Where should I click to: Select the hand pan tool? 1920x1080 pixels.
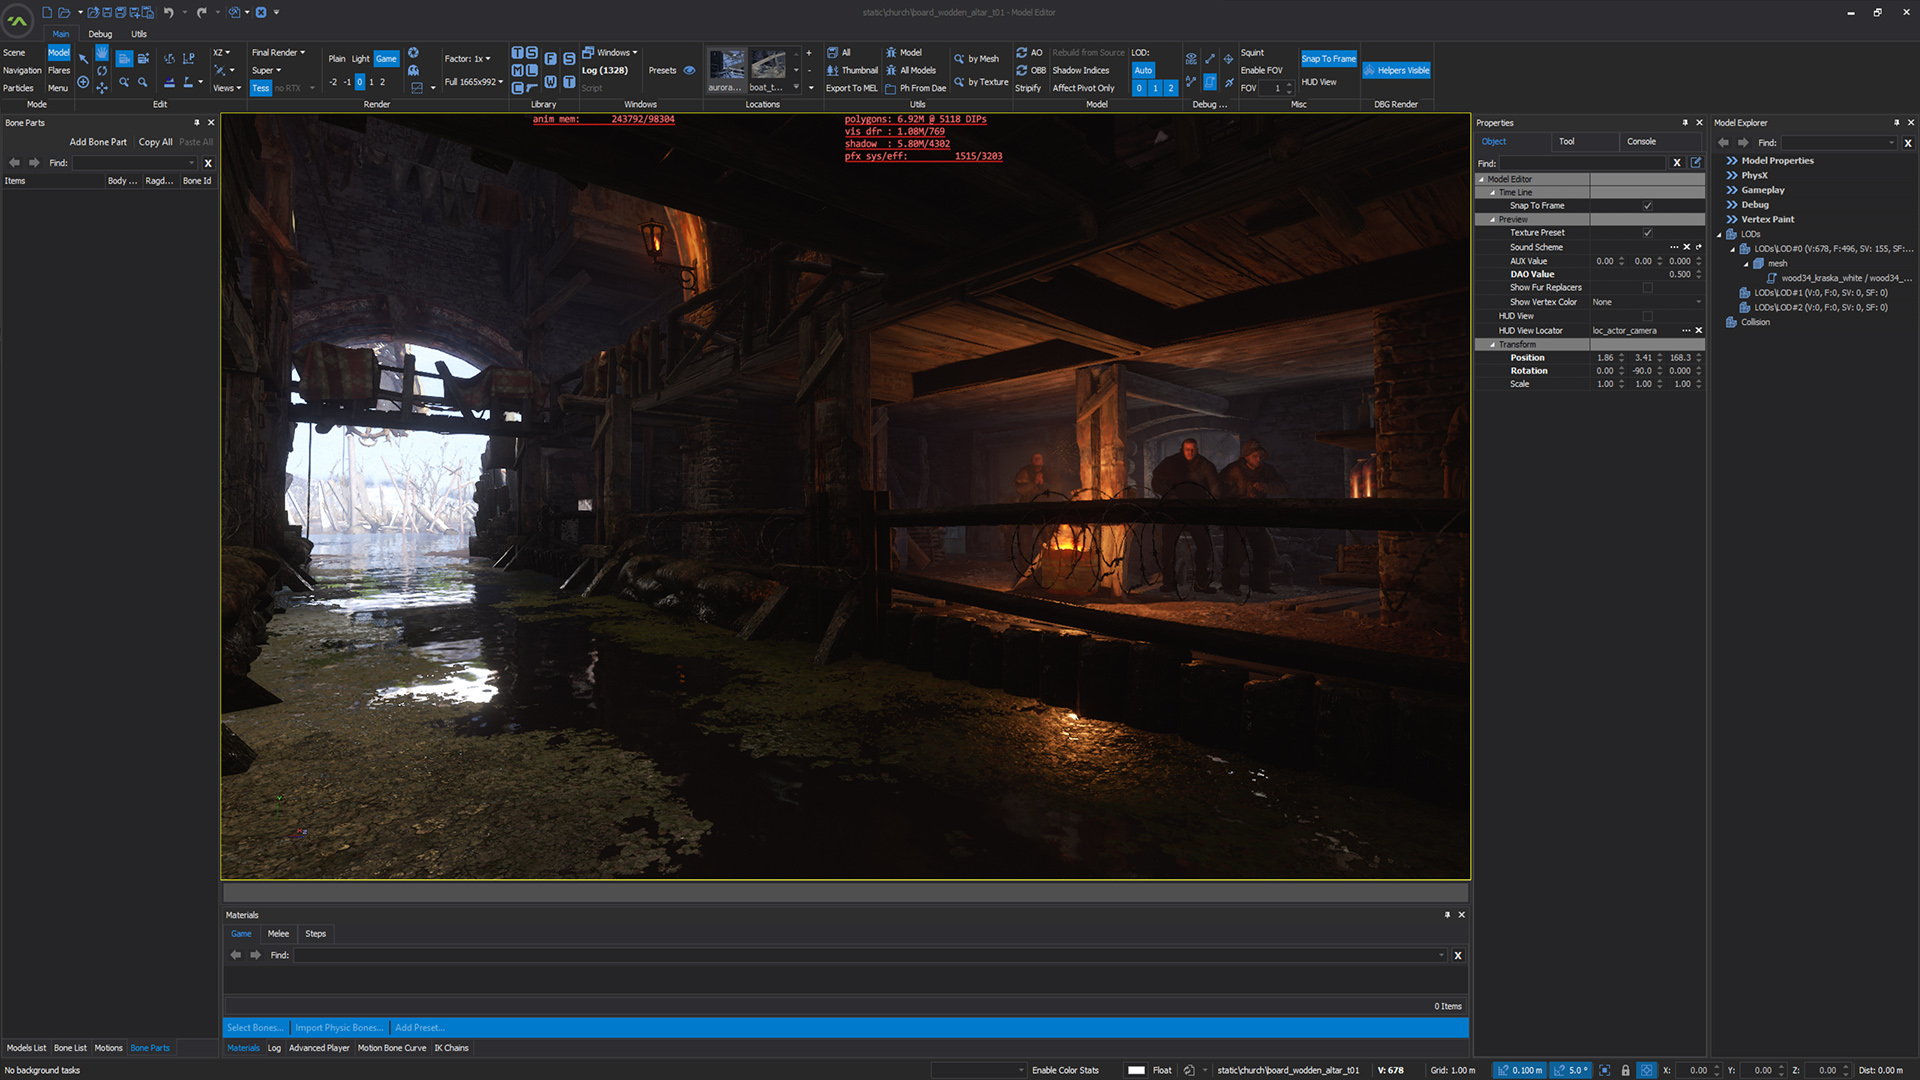click(x=102, y=53)
